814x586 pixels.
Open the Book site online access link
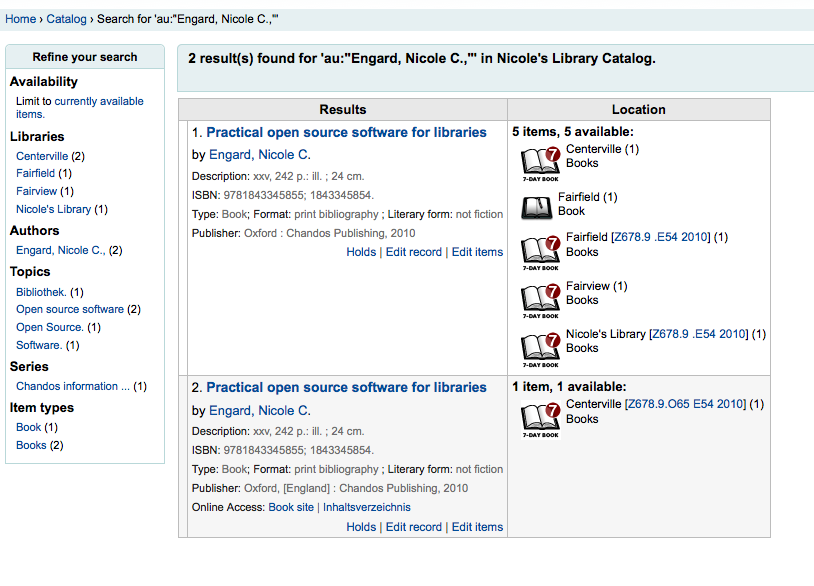click(291, 507)
